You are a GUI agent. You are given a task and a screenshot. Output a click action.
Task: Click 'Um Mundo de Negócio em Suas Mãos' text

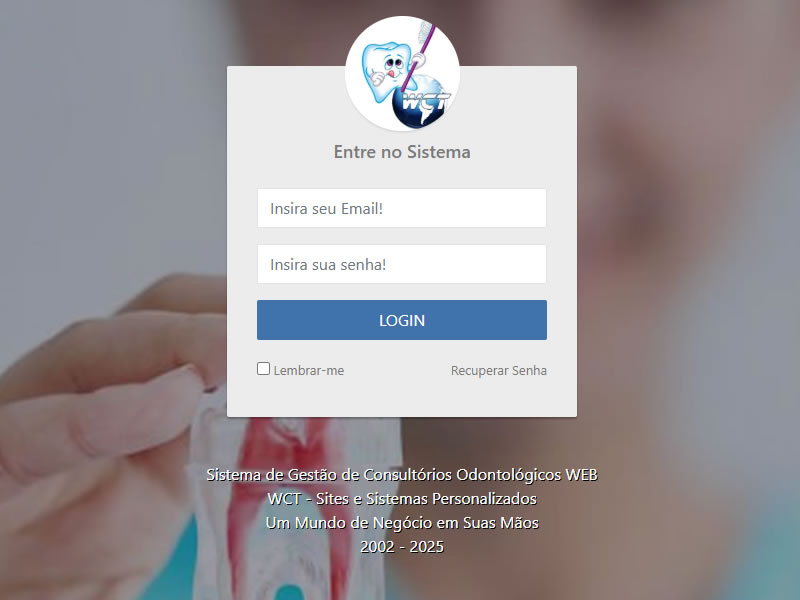click(x=402, y=522)
